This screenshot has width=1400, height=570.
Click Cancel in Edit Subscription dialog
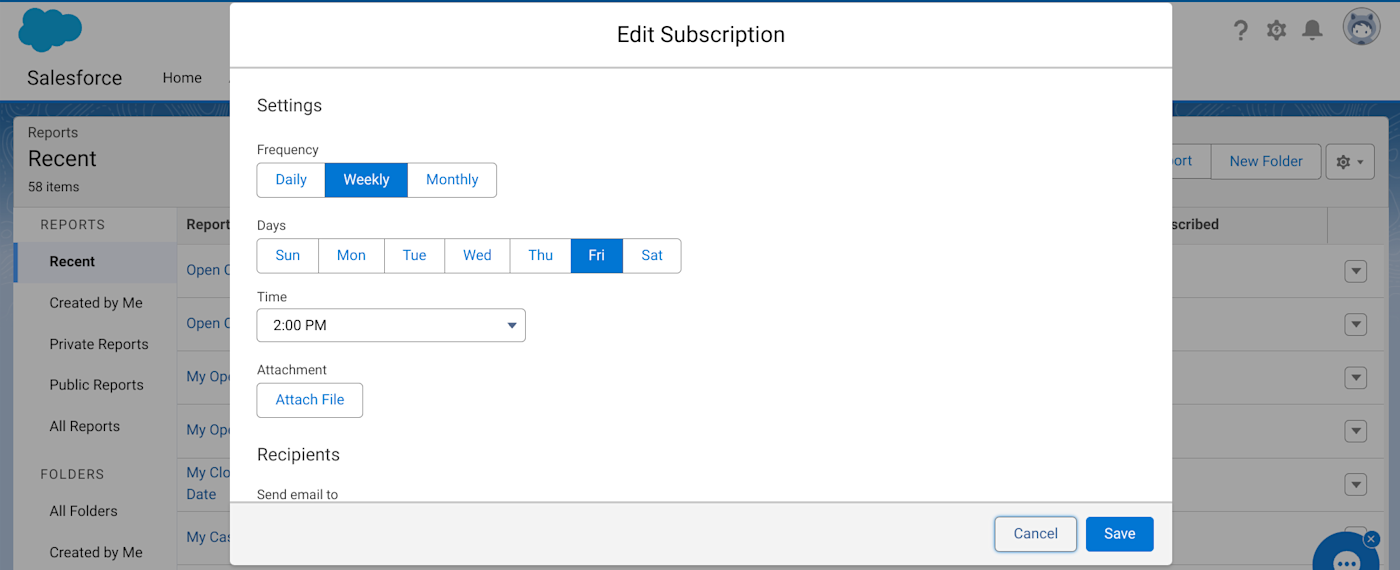tap(1036, 534)
